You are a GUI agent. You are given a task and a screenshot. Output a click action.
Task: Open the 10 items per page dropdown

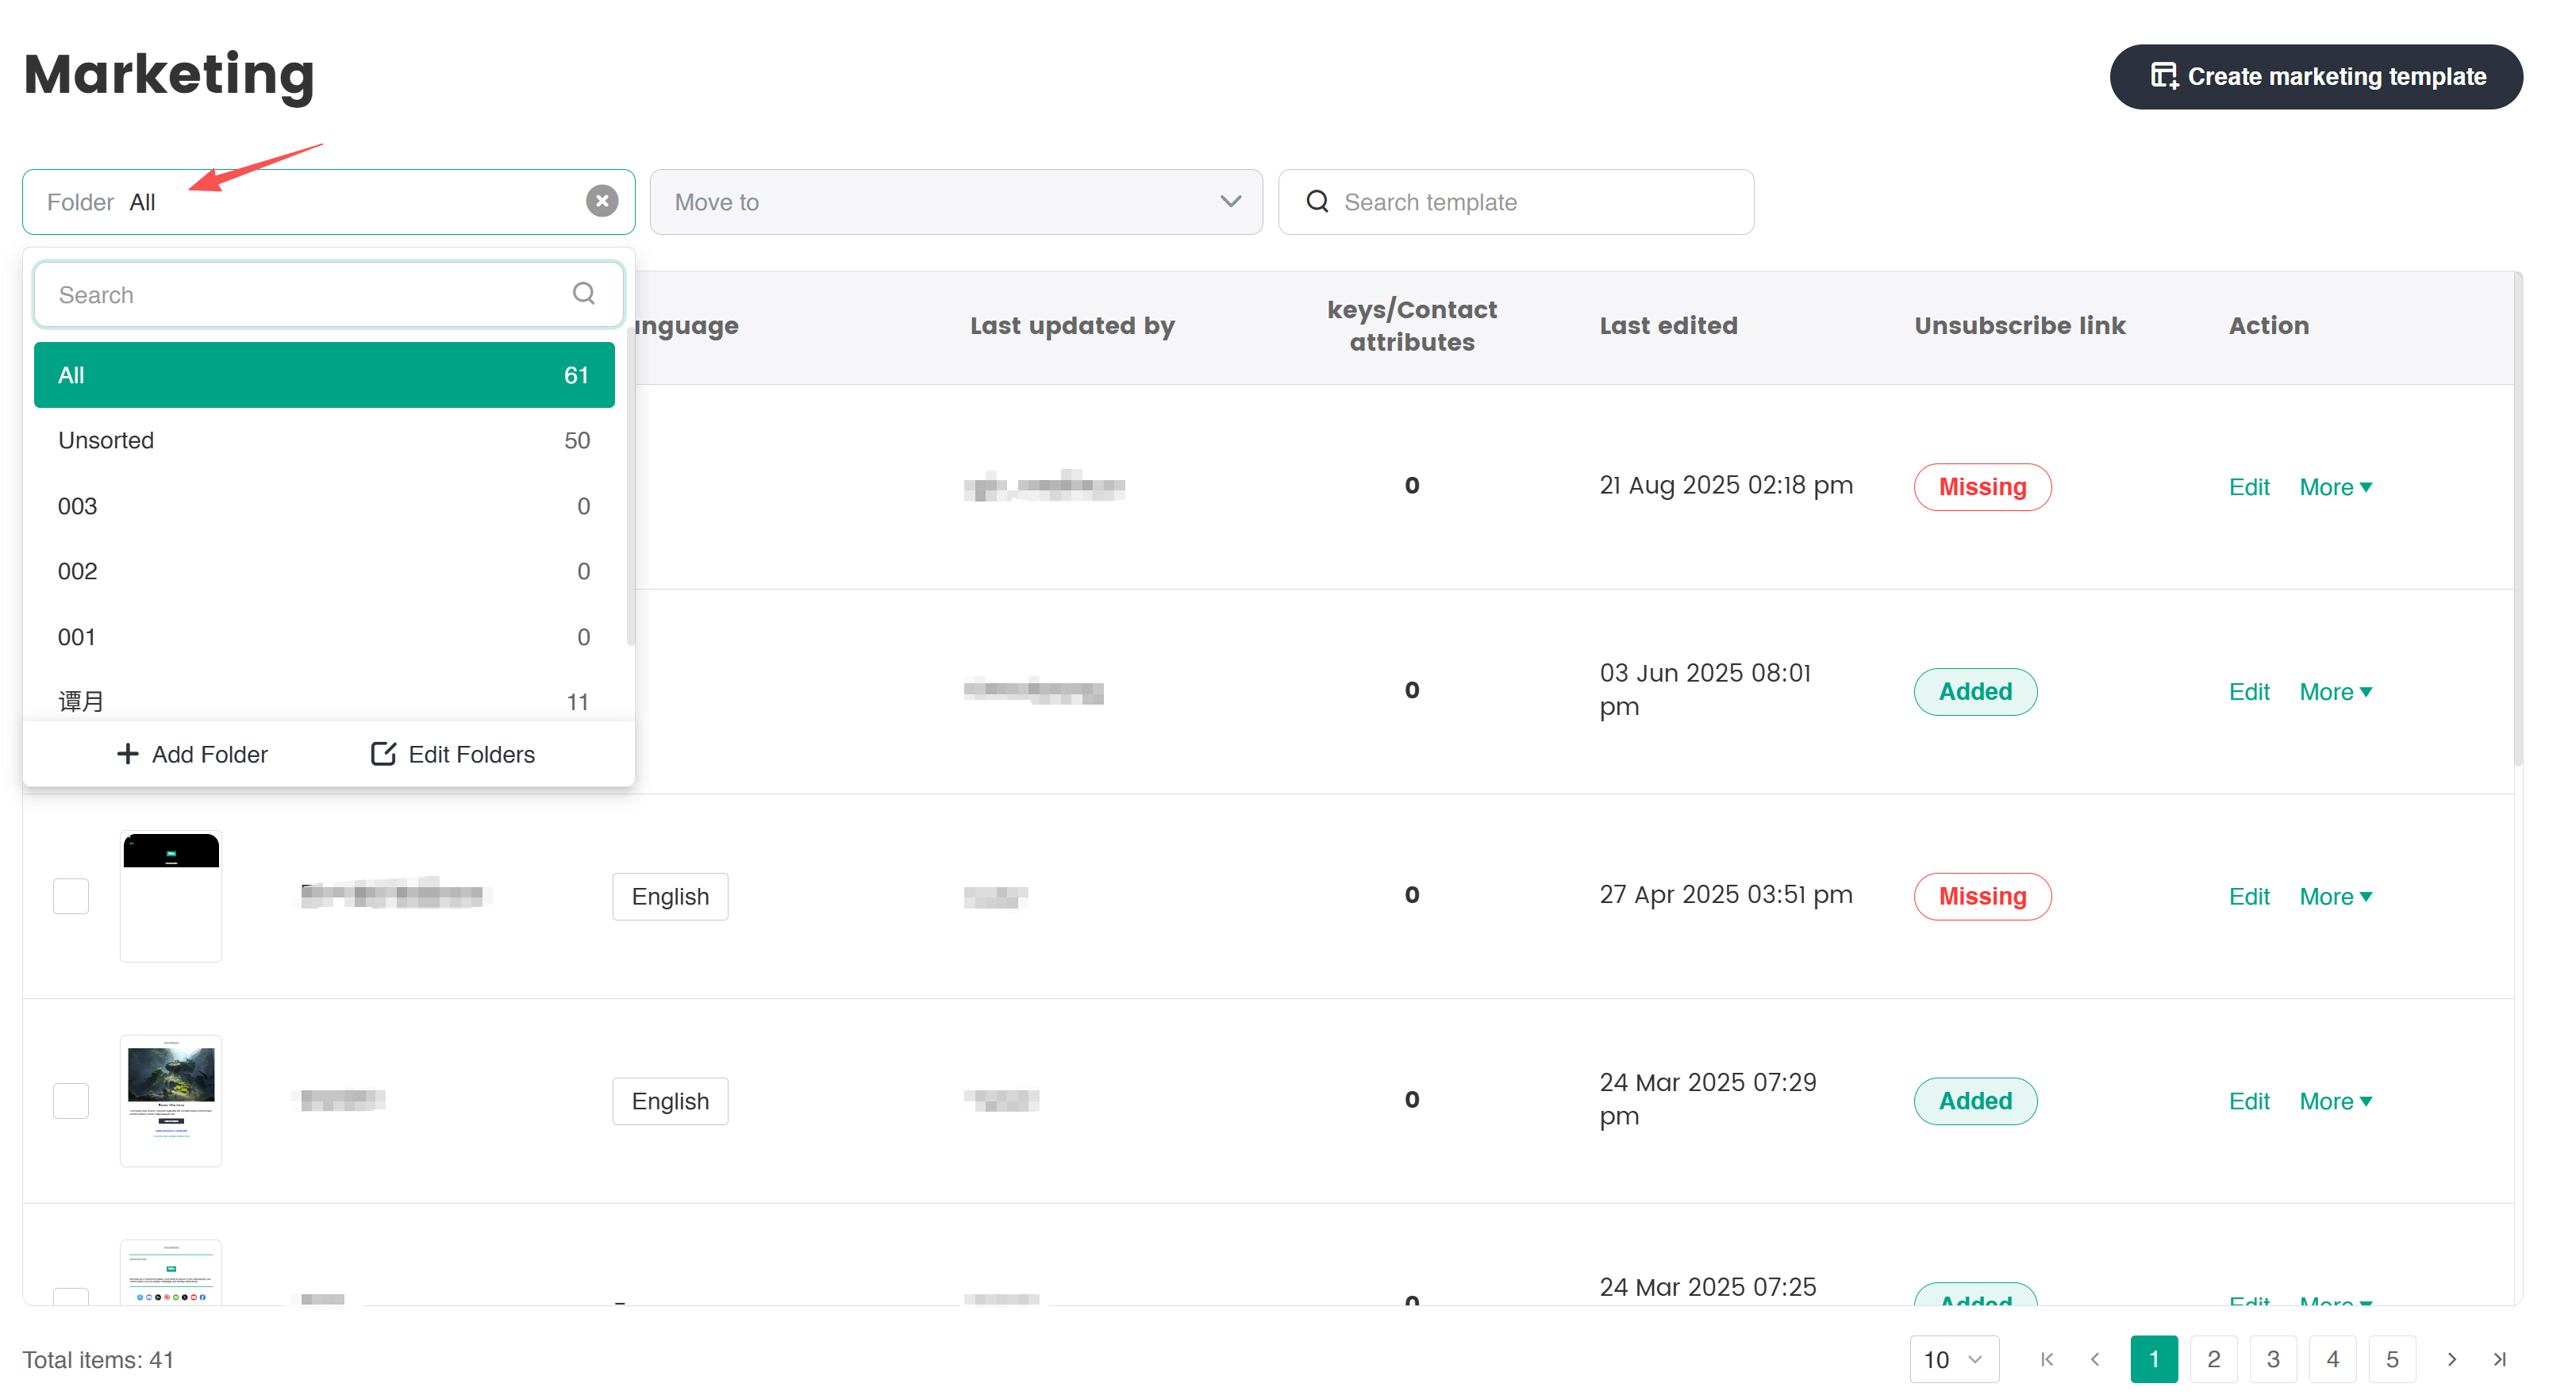1953,1359
